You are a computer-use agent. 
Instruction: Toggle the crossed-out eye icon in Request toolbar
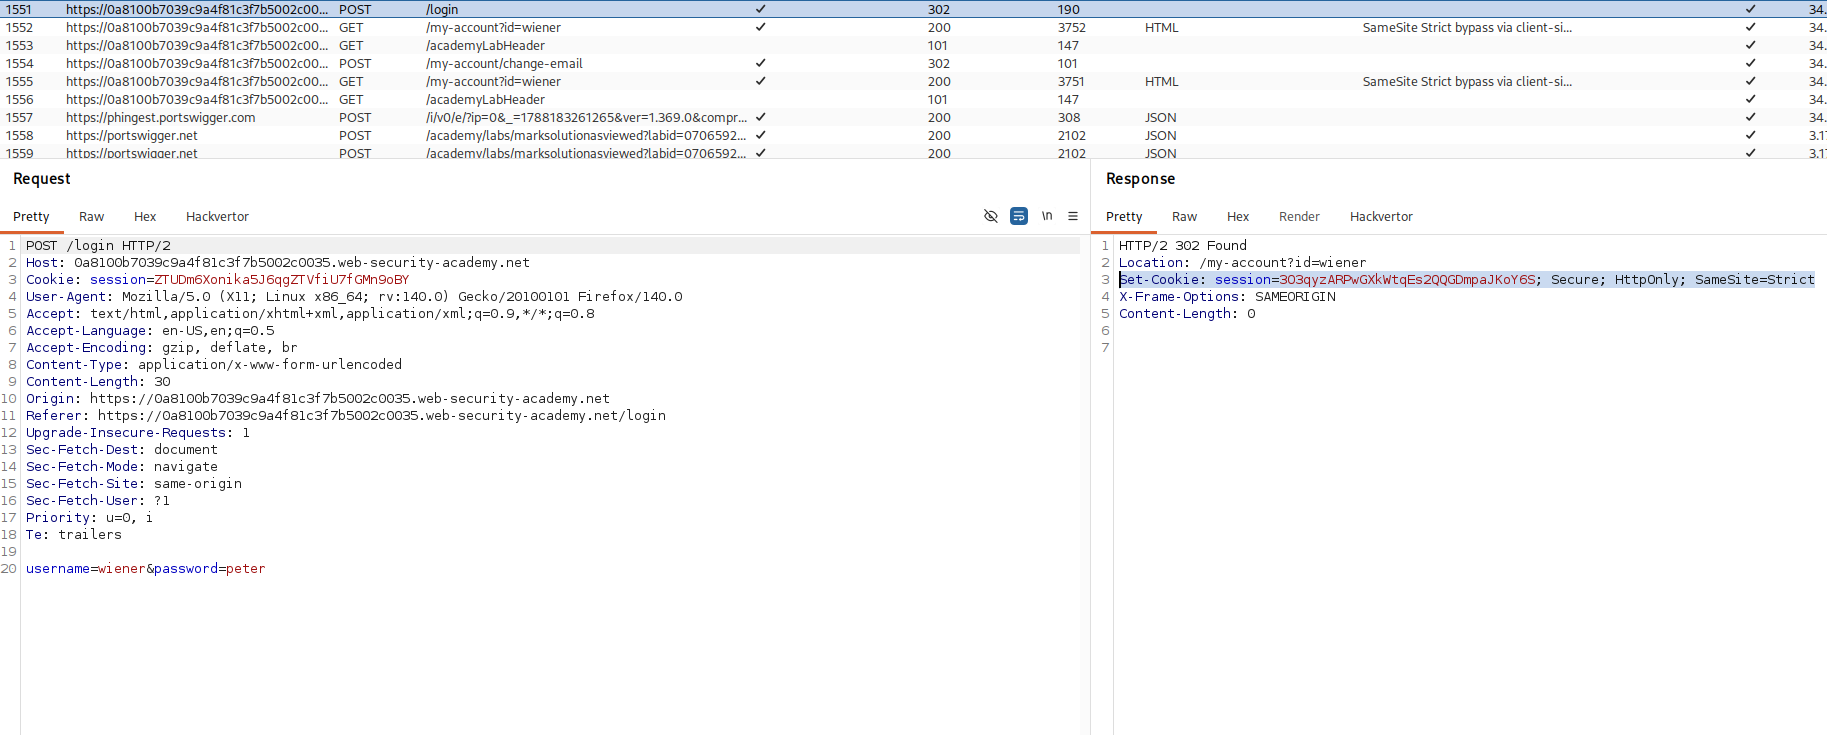coord(991,216)
